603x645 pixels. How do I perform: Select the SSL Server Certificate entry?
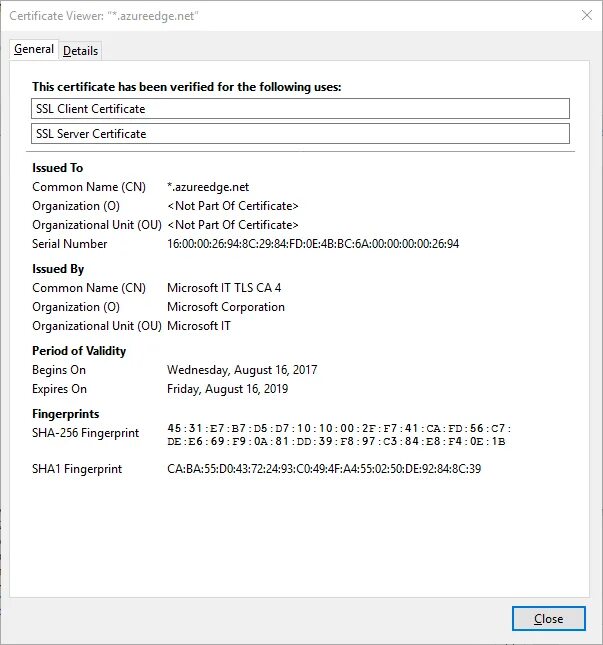[x=300, y=134]
